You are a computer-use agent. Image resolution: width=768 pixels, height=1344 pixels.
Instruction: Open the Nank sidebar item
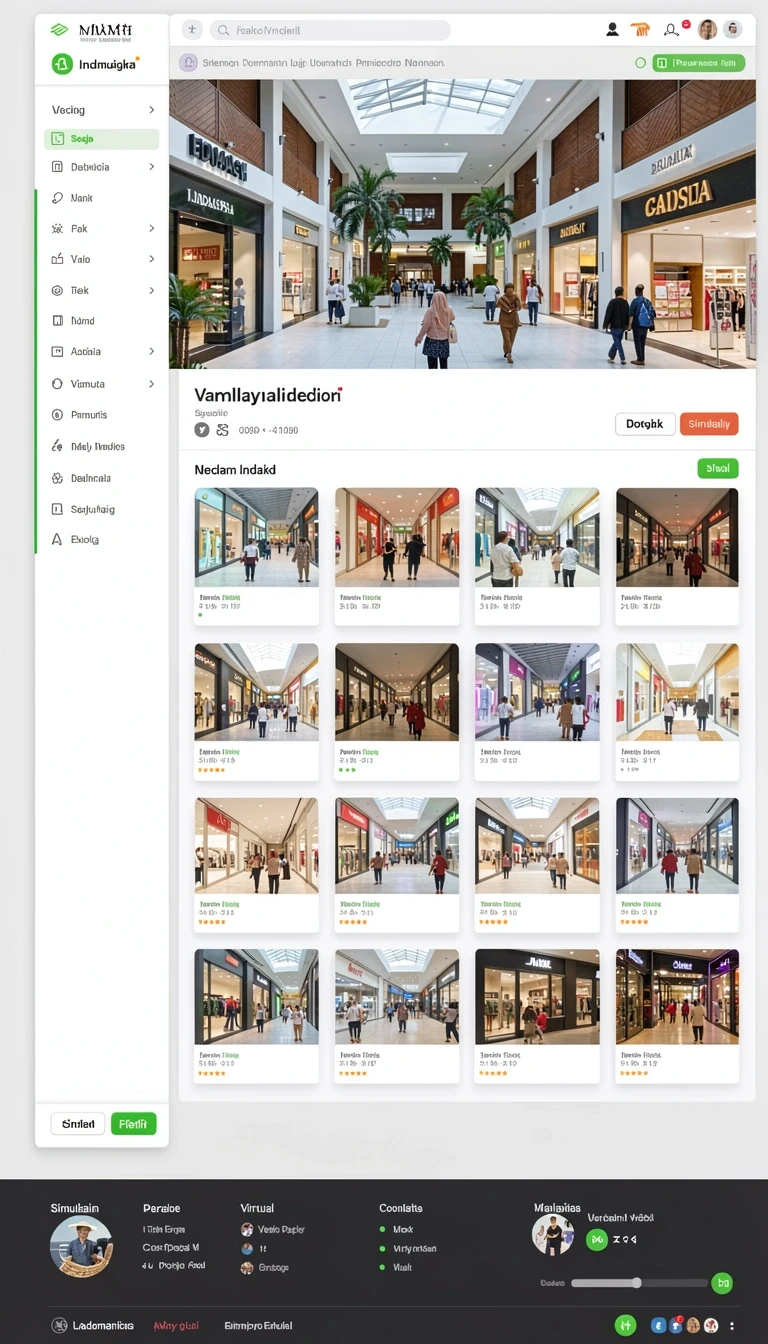pyautogui.click(x=82, y=198)
